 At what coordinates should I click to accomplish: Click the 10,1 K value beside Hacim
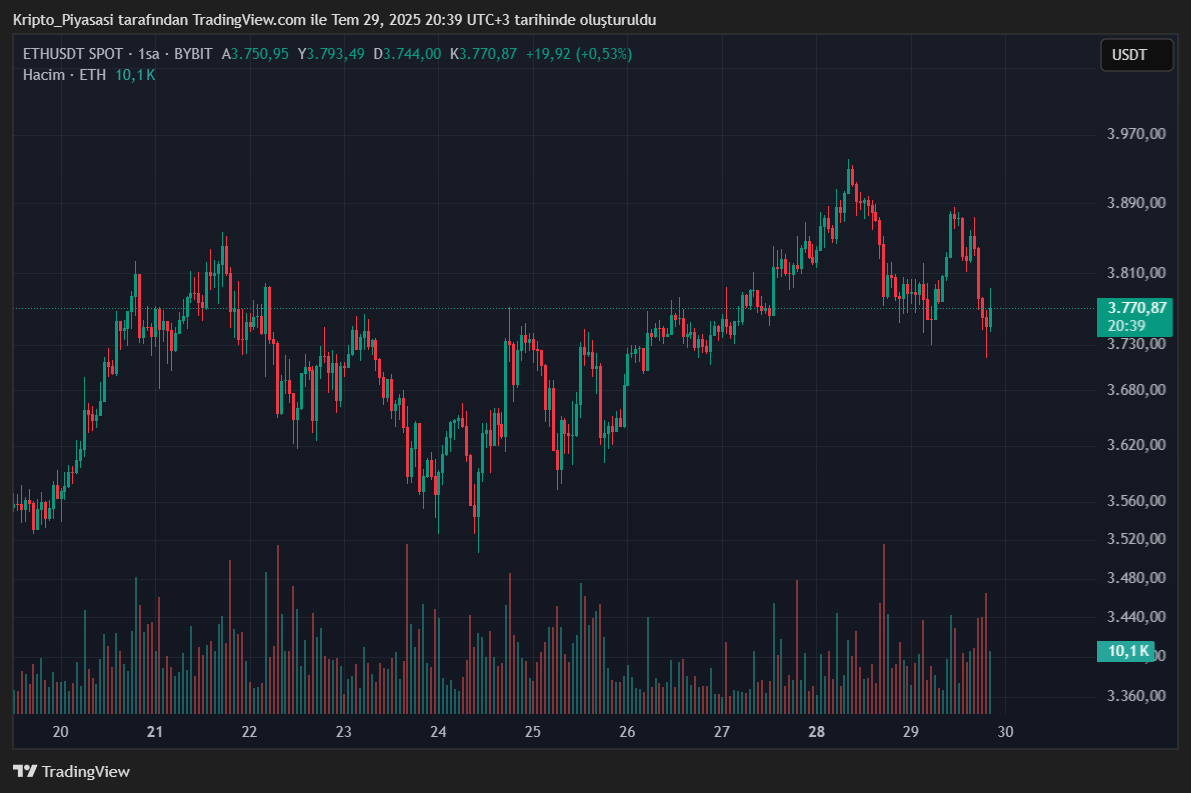click(x=134, y=75)
